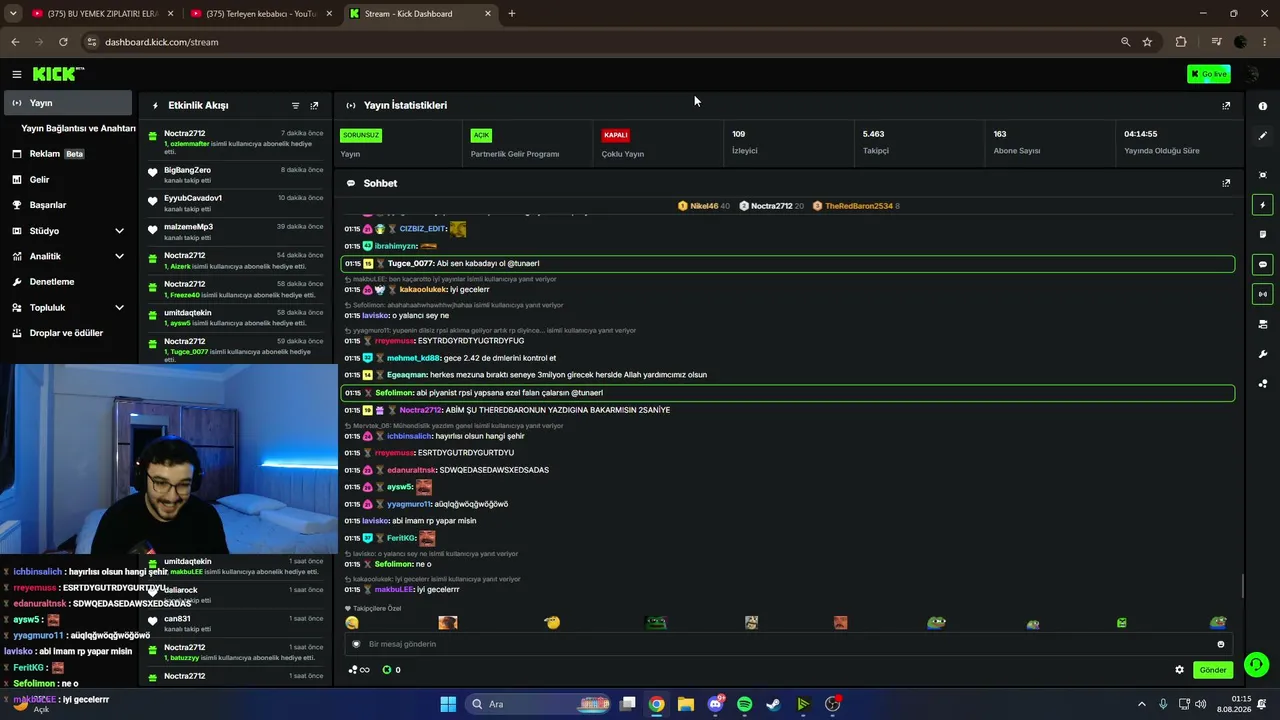Image resolution: width=1280 pixels, height=720 pixels.
Task: Select Yayın in the left sidebar
Action: (68, 103)
